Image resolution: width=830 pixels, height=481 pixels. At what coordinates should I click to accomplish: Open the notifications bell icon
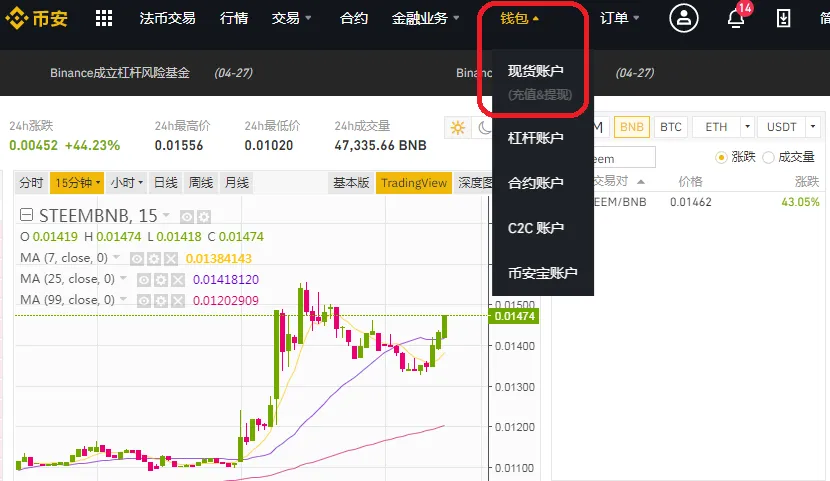pos(735,19)
